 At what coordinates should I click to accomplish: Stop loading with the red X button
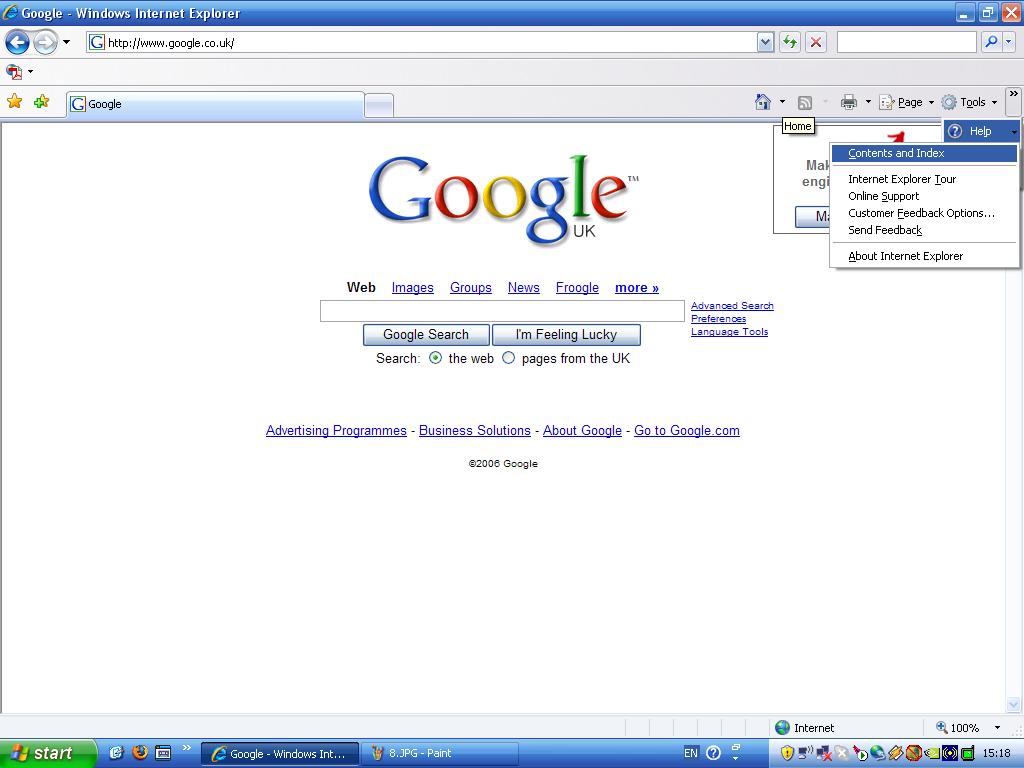pos(816,43)
